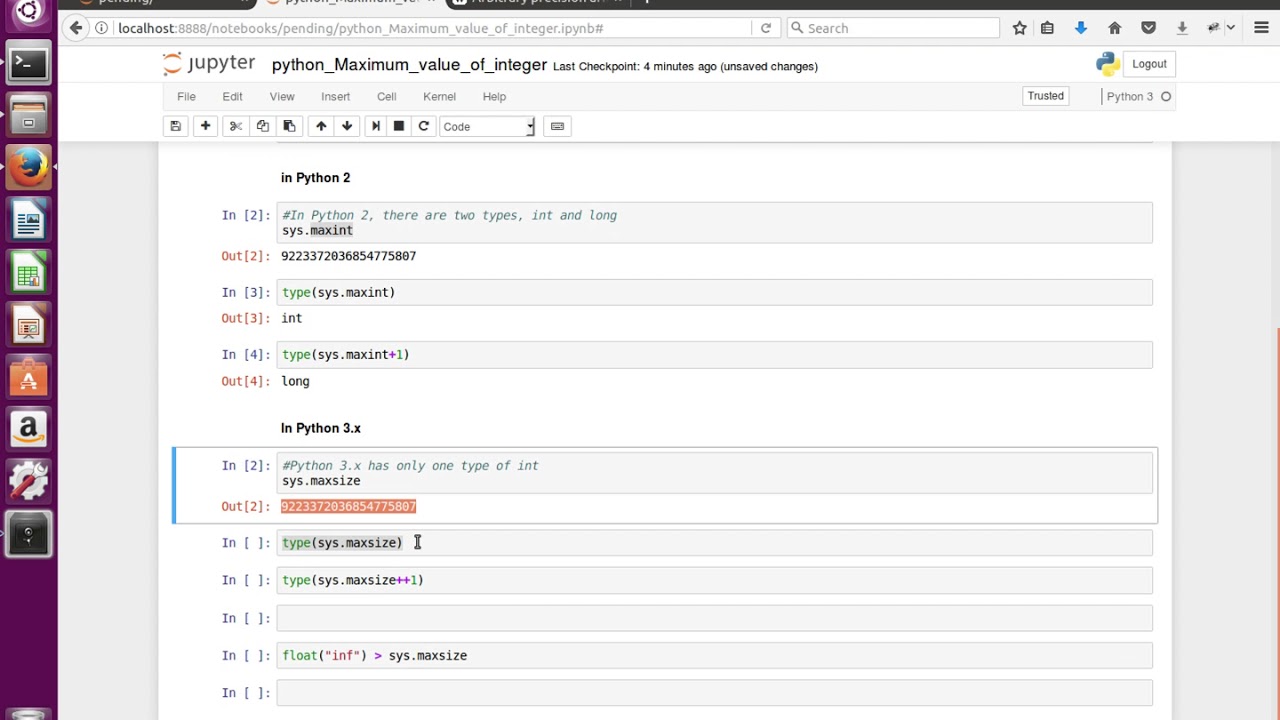
Task: Click the highlighted output 9223372036854775807
Action: (348, 506)
